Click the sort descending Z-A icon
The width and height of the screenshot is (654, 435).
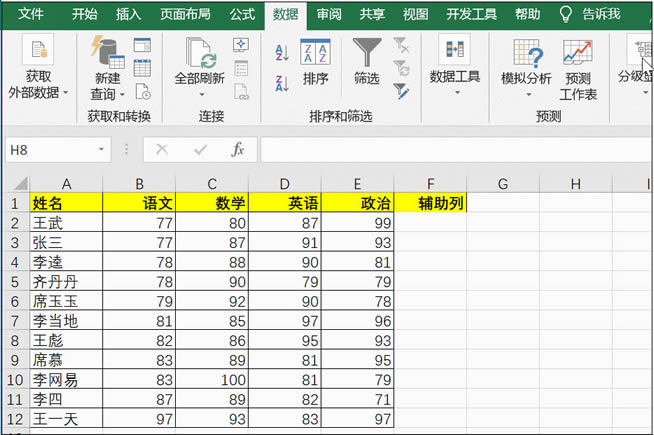click(281, 78)
